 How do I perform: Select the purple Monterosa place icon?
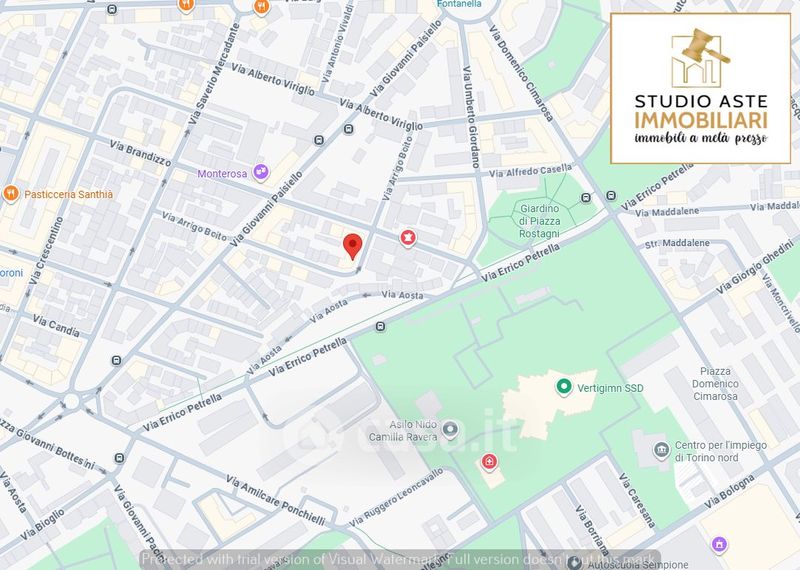(261, 172)
